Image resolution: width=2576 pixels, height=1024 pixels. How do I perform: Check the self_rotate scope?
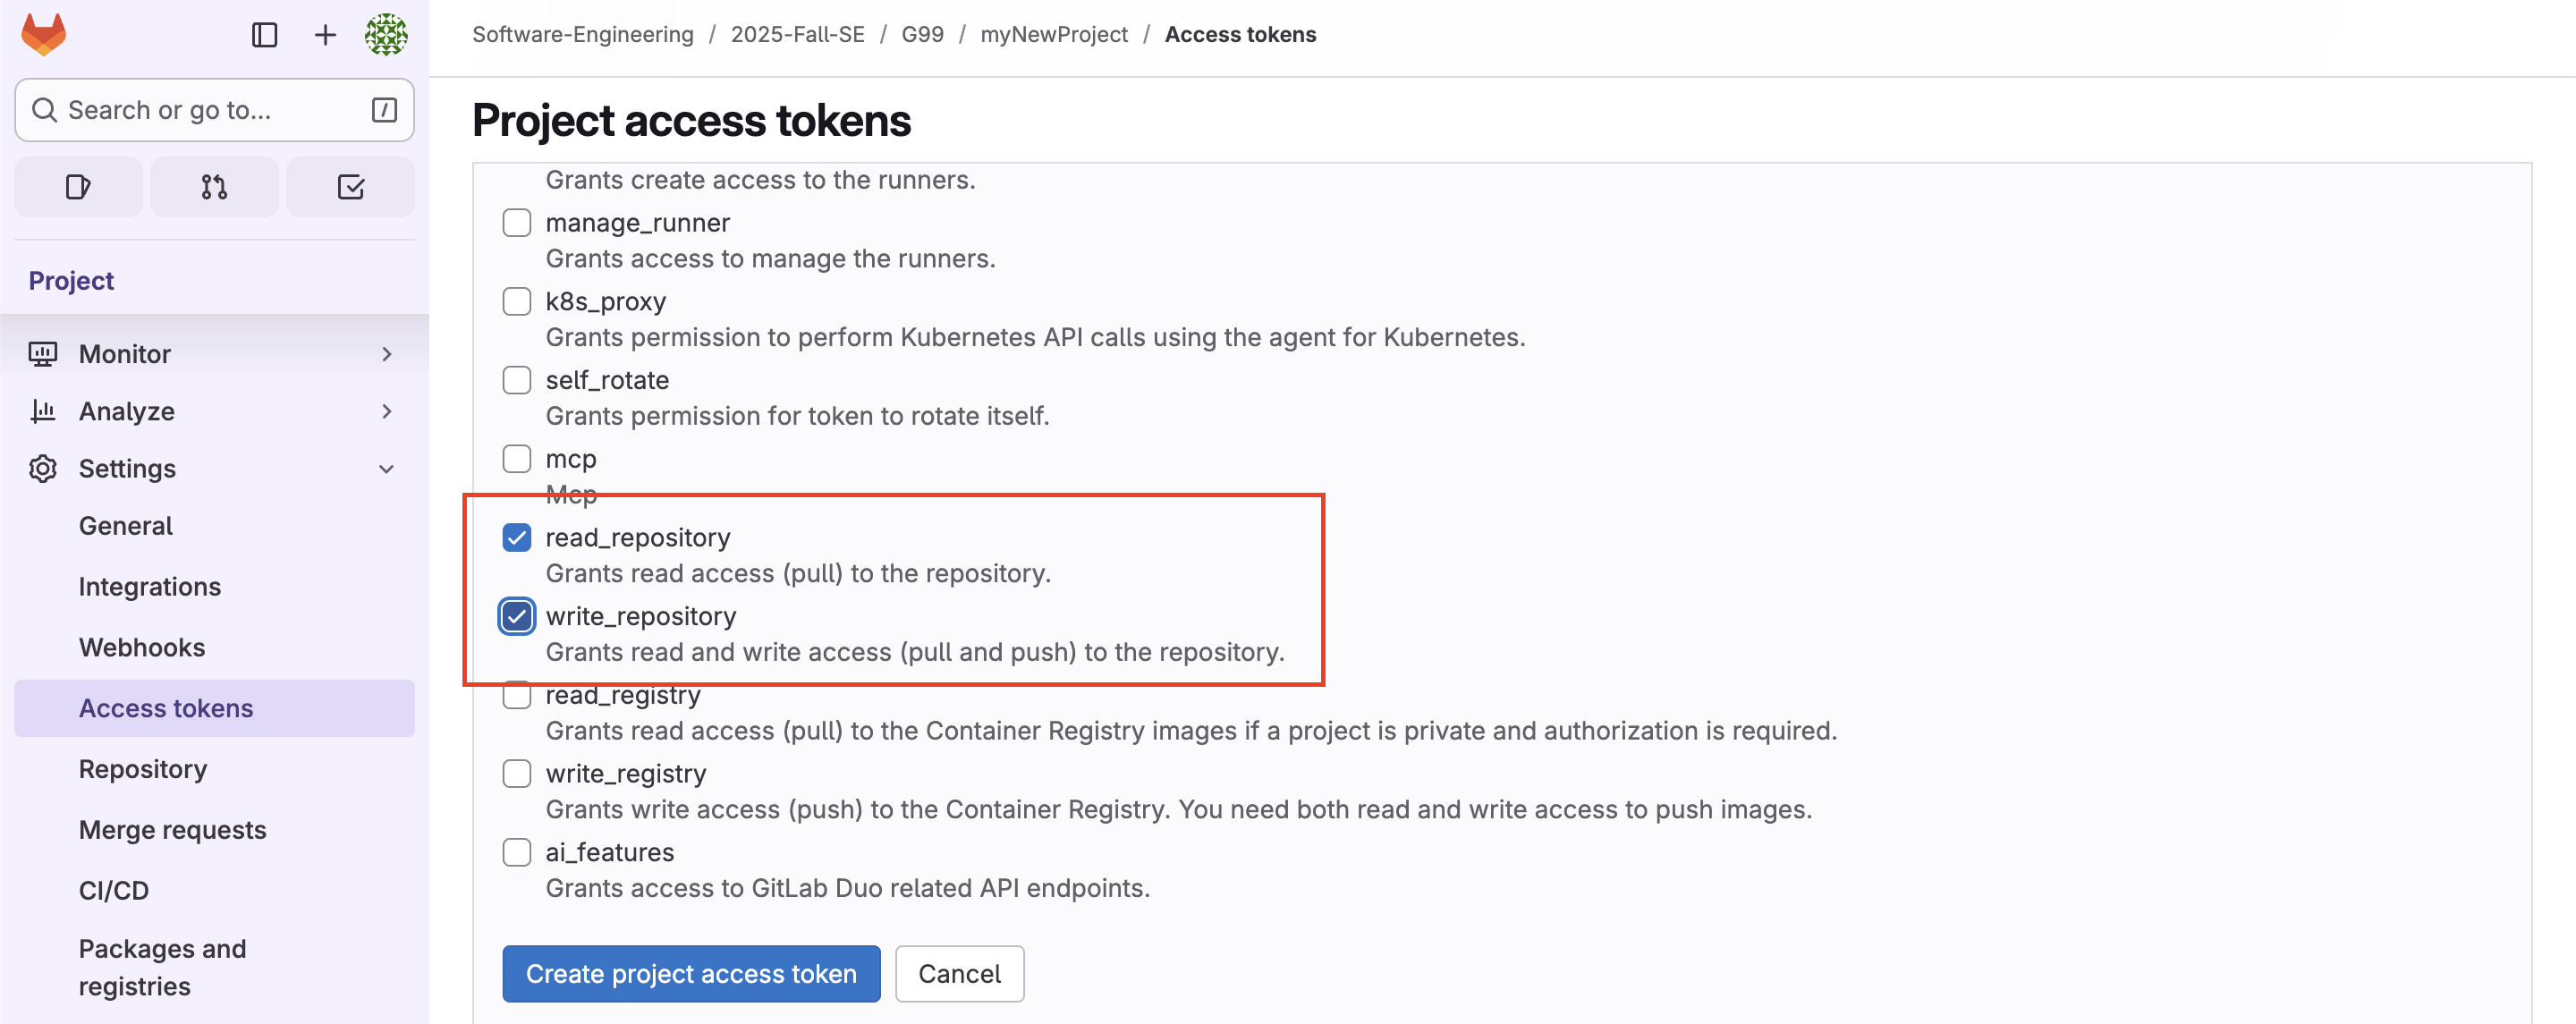[517, 380]
